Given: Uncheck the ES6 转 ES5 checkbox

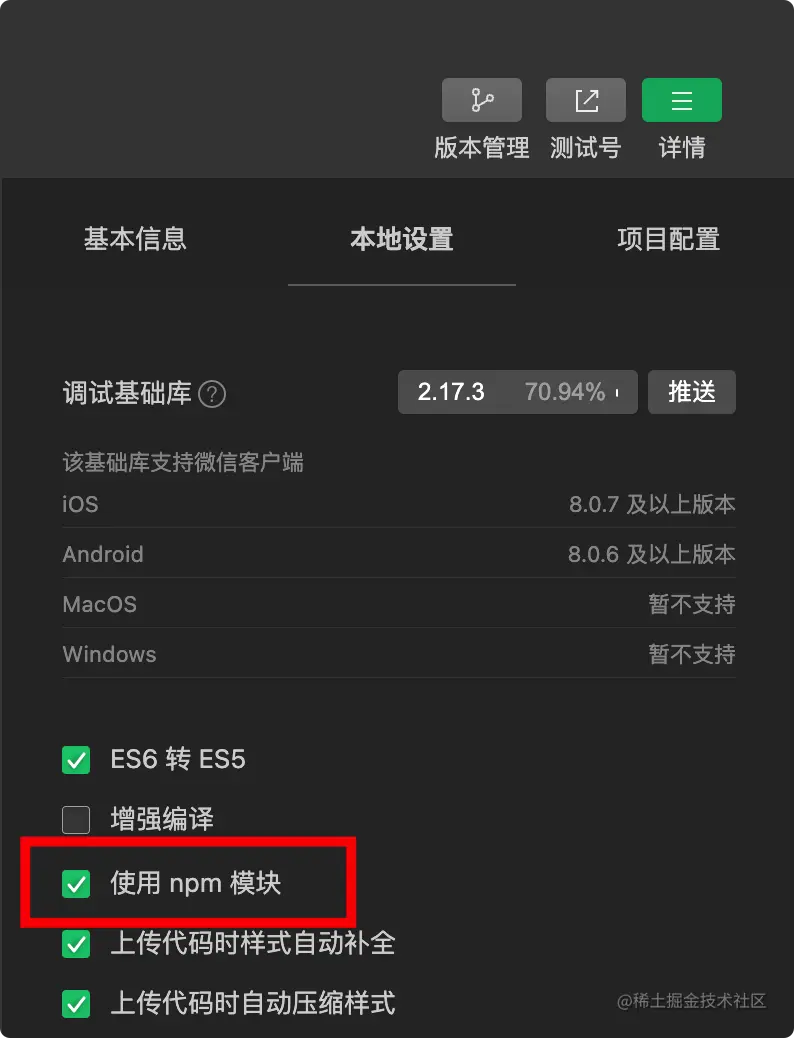Looking at the screenshot, I should [x=76, y=759].
